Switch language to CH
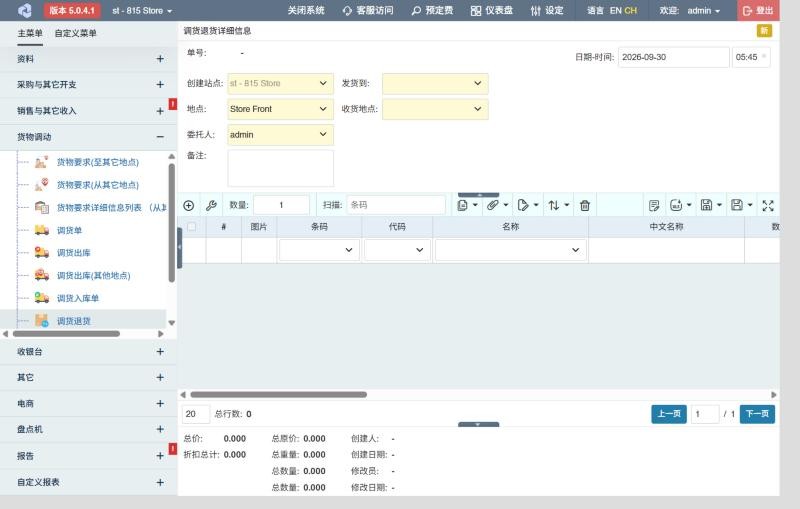Screen dimensions: 800x509 tap(631, 10)
